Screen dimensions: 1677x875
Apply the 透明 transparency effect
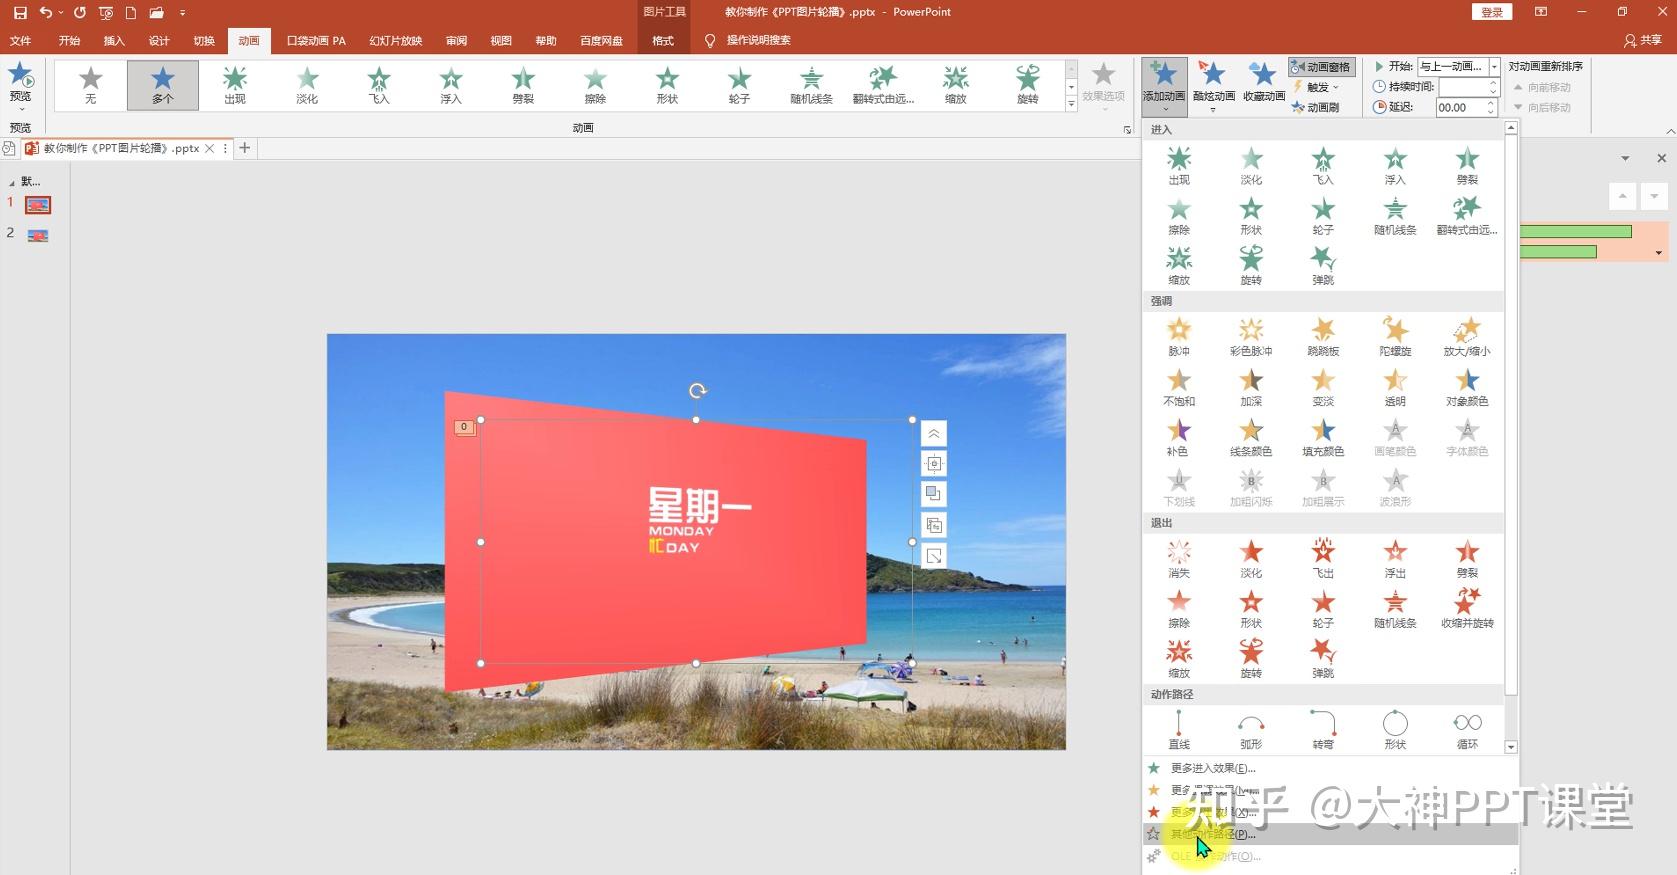[x=1395, y=387]
